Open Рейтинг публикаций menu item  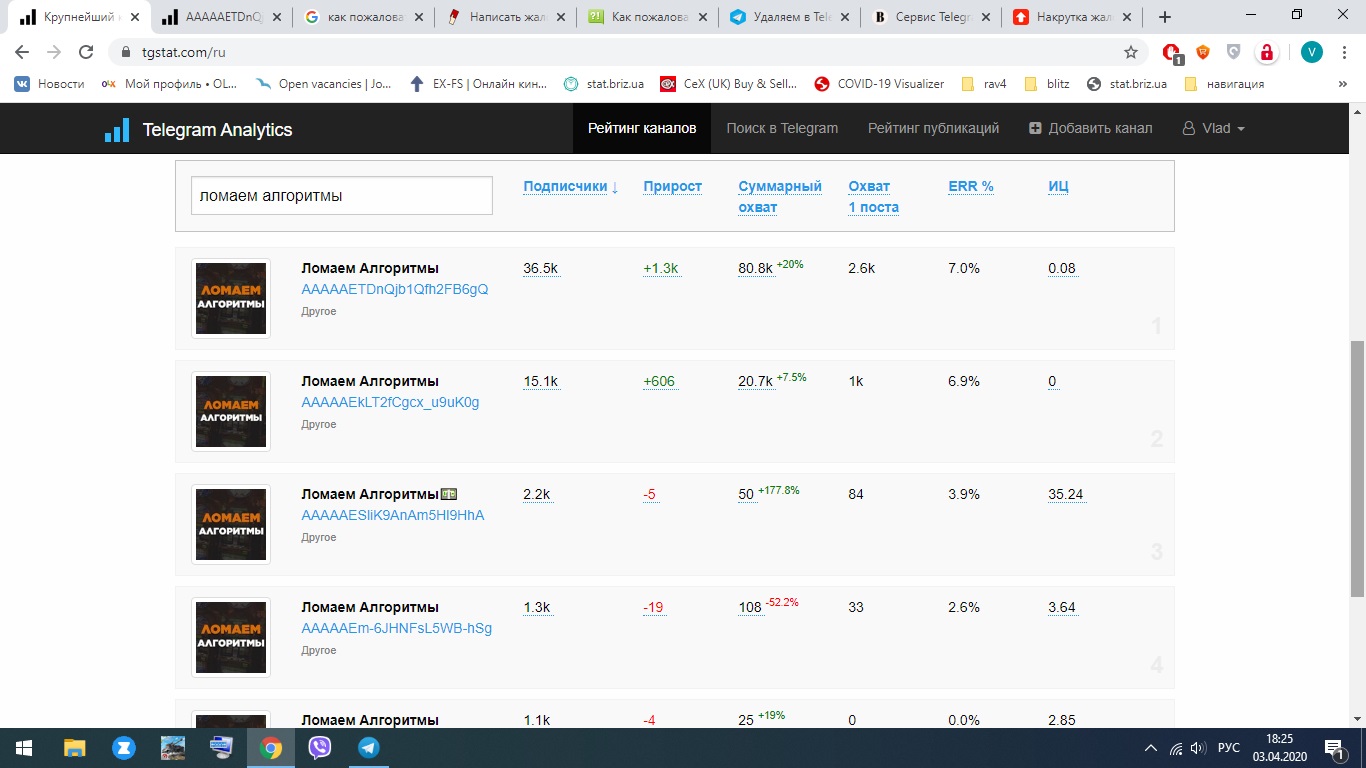coord(933,128)
